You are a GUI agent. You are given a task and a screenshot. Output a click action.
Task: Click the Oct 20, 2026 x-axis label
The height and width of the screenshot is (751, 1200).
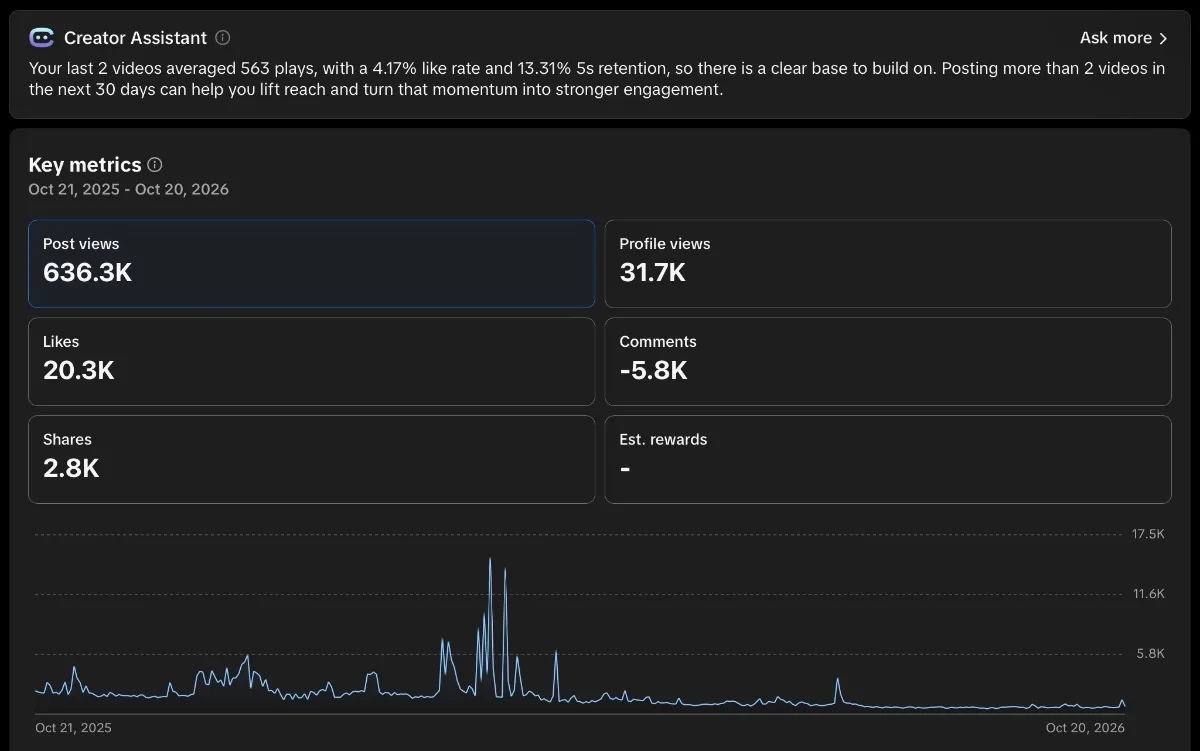[1085, 728]
